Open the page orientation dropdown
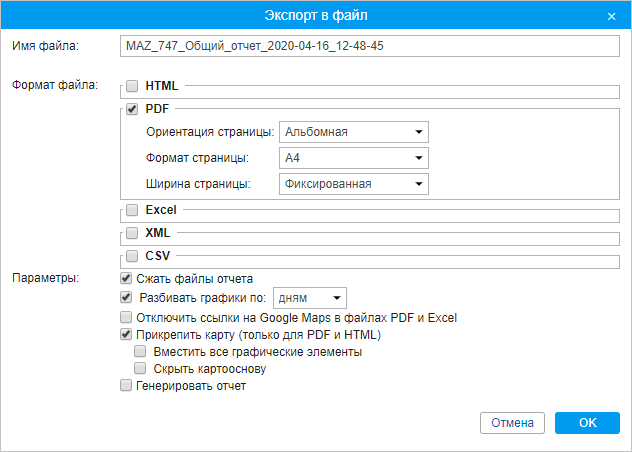This screenshot has height=452, width=632. (353, 132)
